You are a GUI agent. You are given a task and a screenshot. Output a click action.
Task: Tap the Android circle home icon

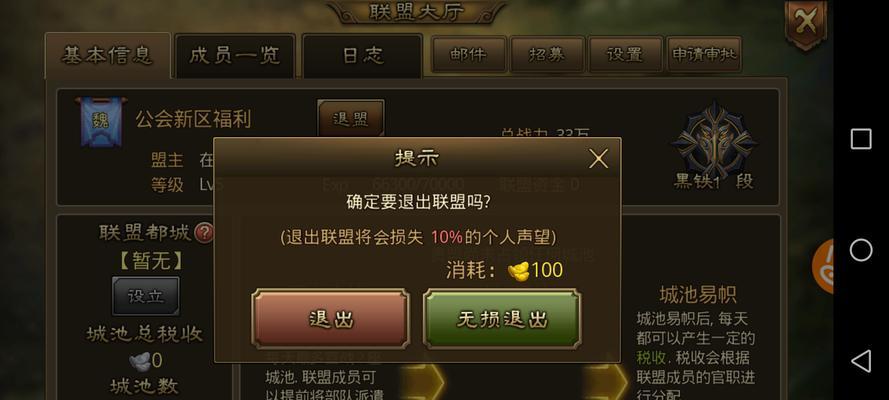pos(861,250)
